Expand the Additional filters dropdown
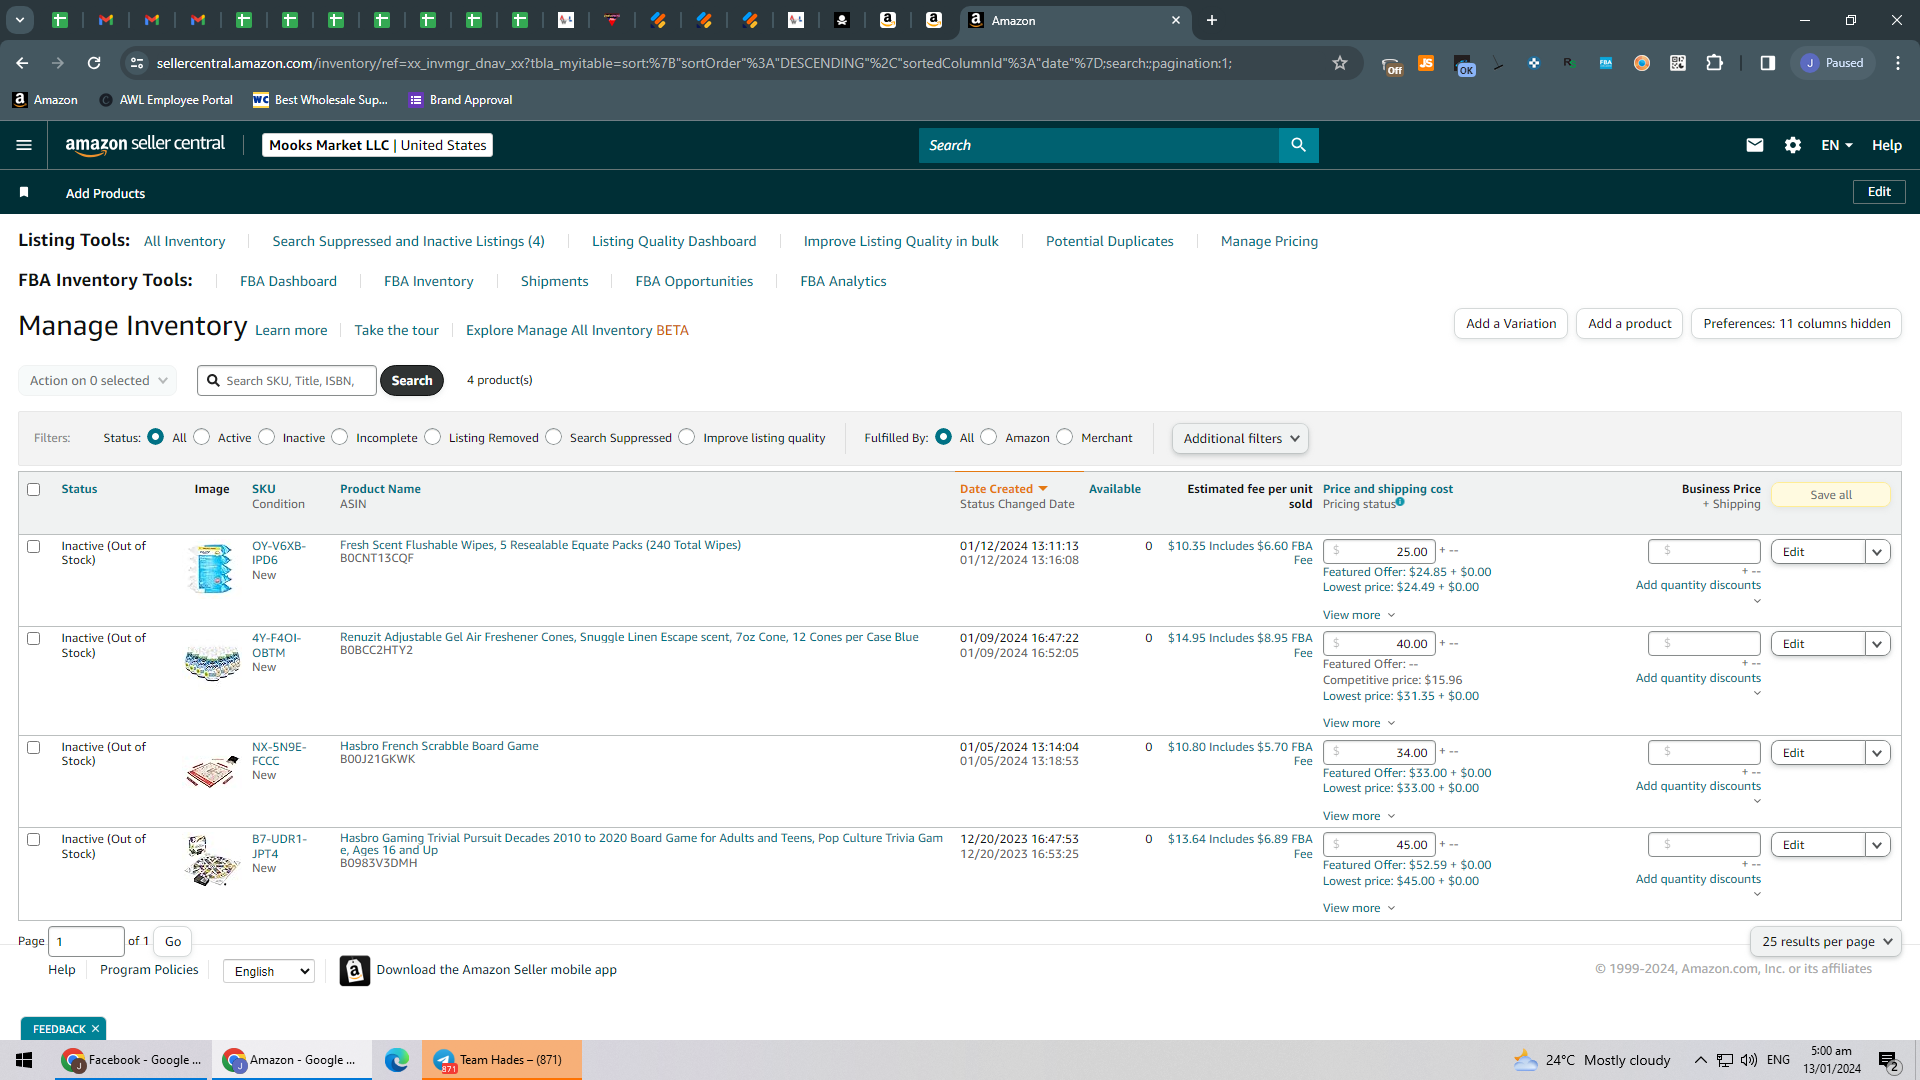Image resolution: width=1920 pixels, height=1080 pixels. (x=1240, y=438)
